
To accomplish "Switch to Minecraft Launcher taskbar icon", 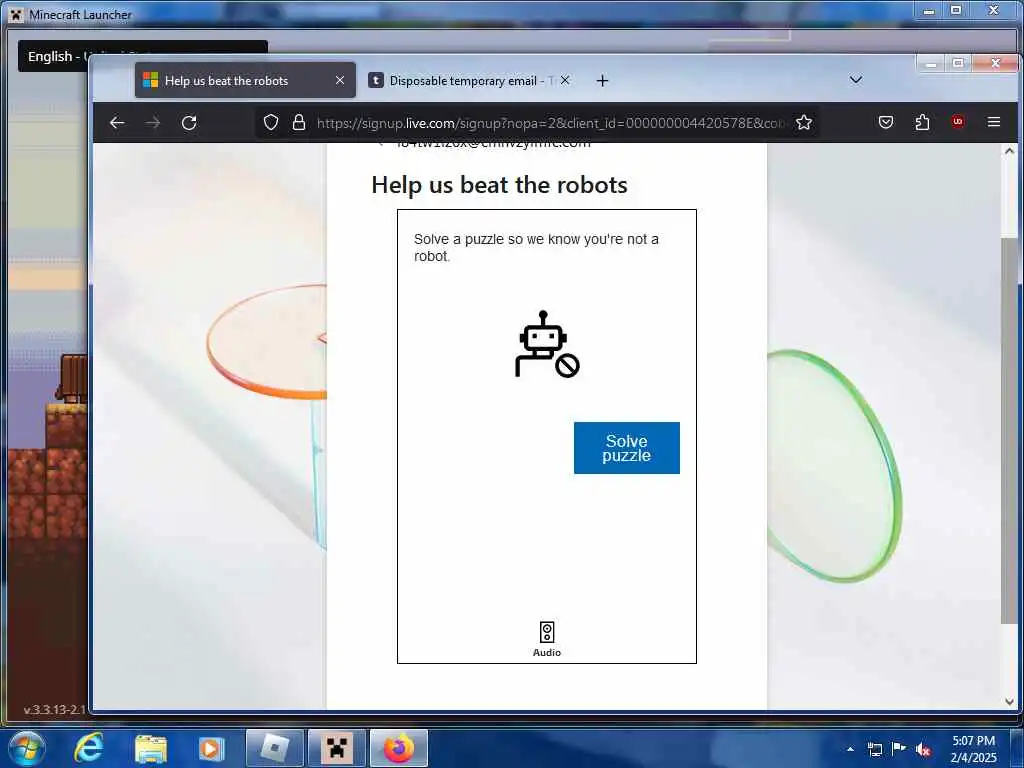I will (x=336, y=748).
